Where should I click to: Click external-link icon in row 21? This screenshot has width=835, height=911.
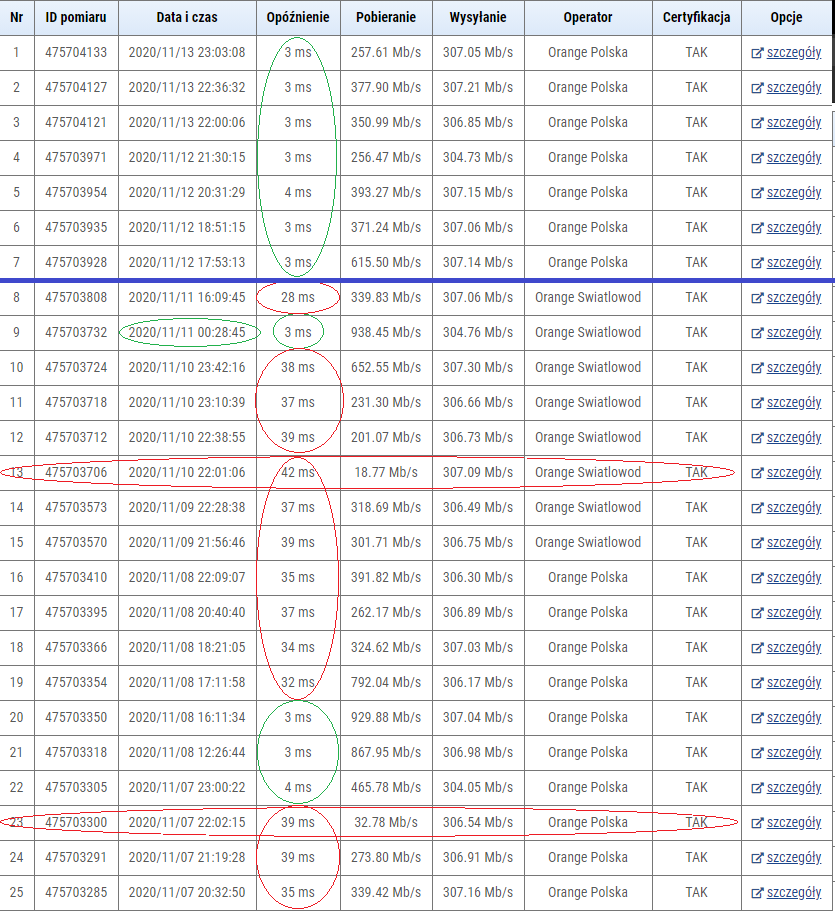pyautogui.click(x=757, y=753)
